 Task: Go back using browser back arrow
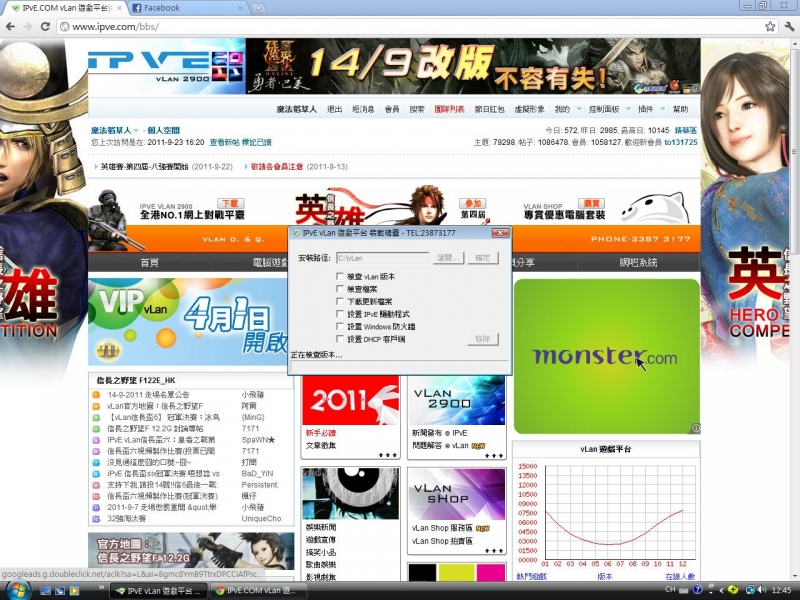(x=11, y=27)
